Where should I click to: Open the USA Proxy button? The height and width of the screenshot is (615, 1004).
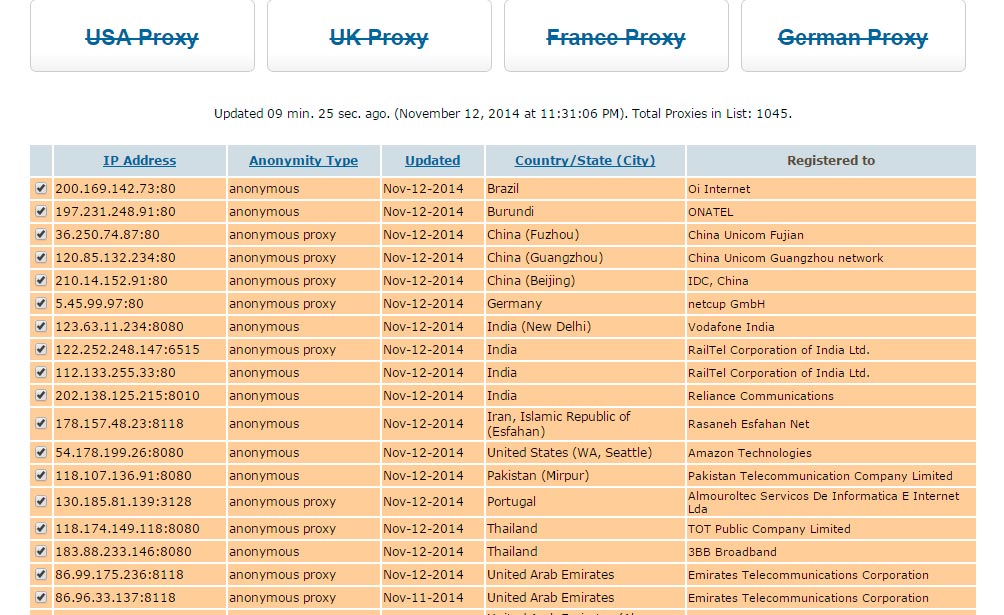[x=142, y=36]
